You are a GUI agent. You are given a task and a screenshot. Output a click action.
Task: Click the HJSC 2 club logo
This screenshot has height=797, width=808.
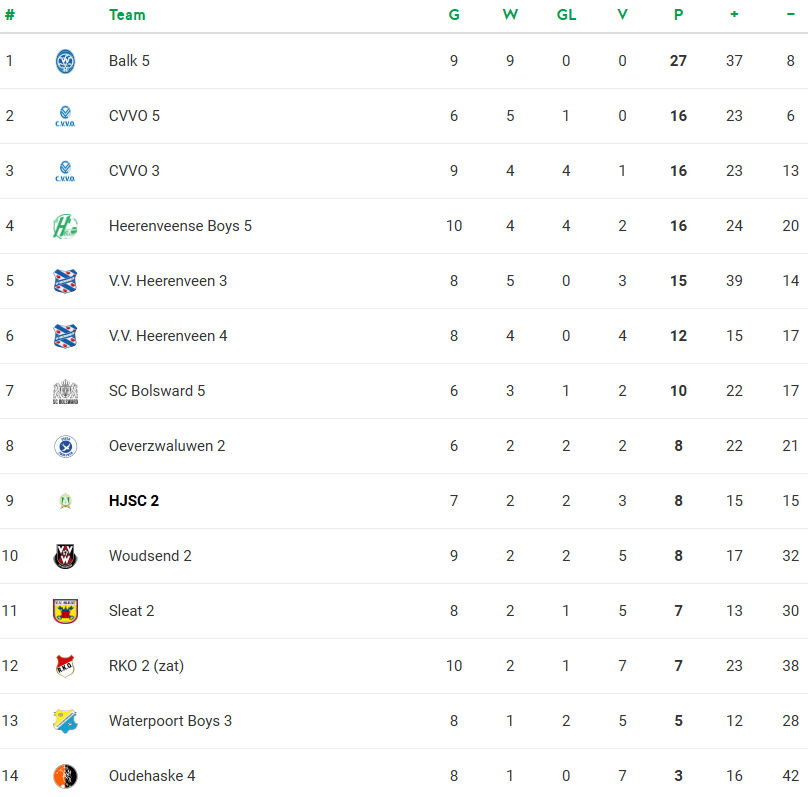click(65, 501)
